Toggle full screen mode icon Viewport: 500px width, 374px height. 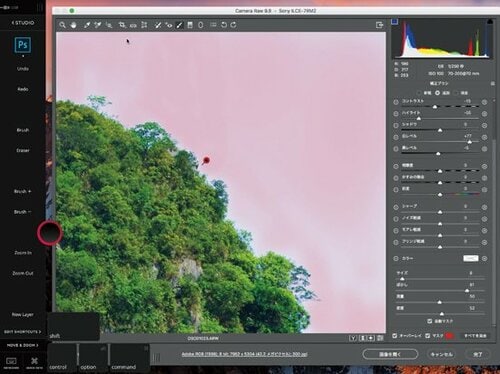pyautogui.click(x=379, y=25)
